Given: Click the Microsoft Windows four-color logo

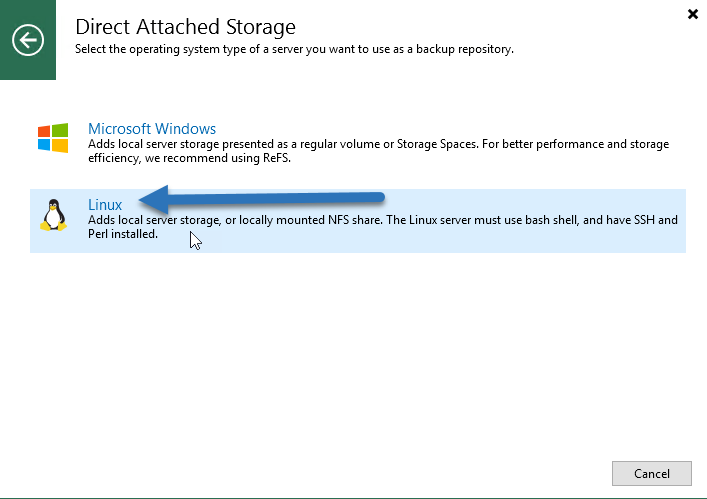Looking at the screenshot, I should coord(53,138).
